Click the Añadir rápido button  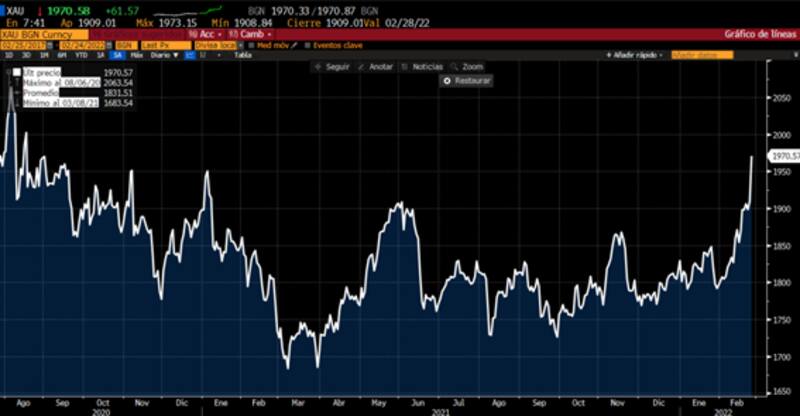637,55
